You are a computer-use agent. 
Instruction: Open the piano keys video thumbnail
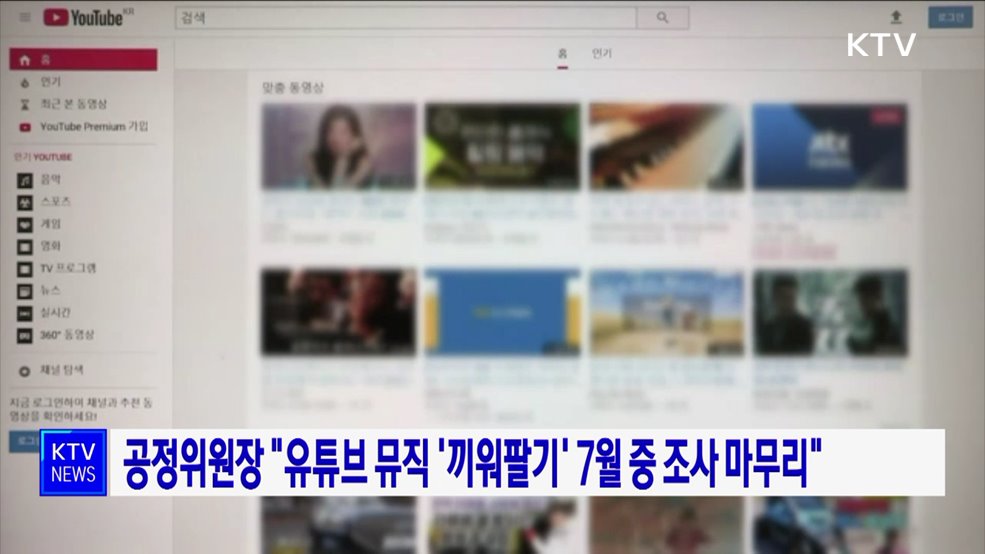667,146
